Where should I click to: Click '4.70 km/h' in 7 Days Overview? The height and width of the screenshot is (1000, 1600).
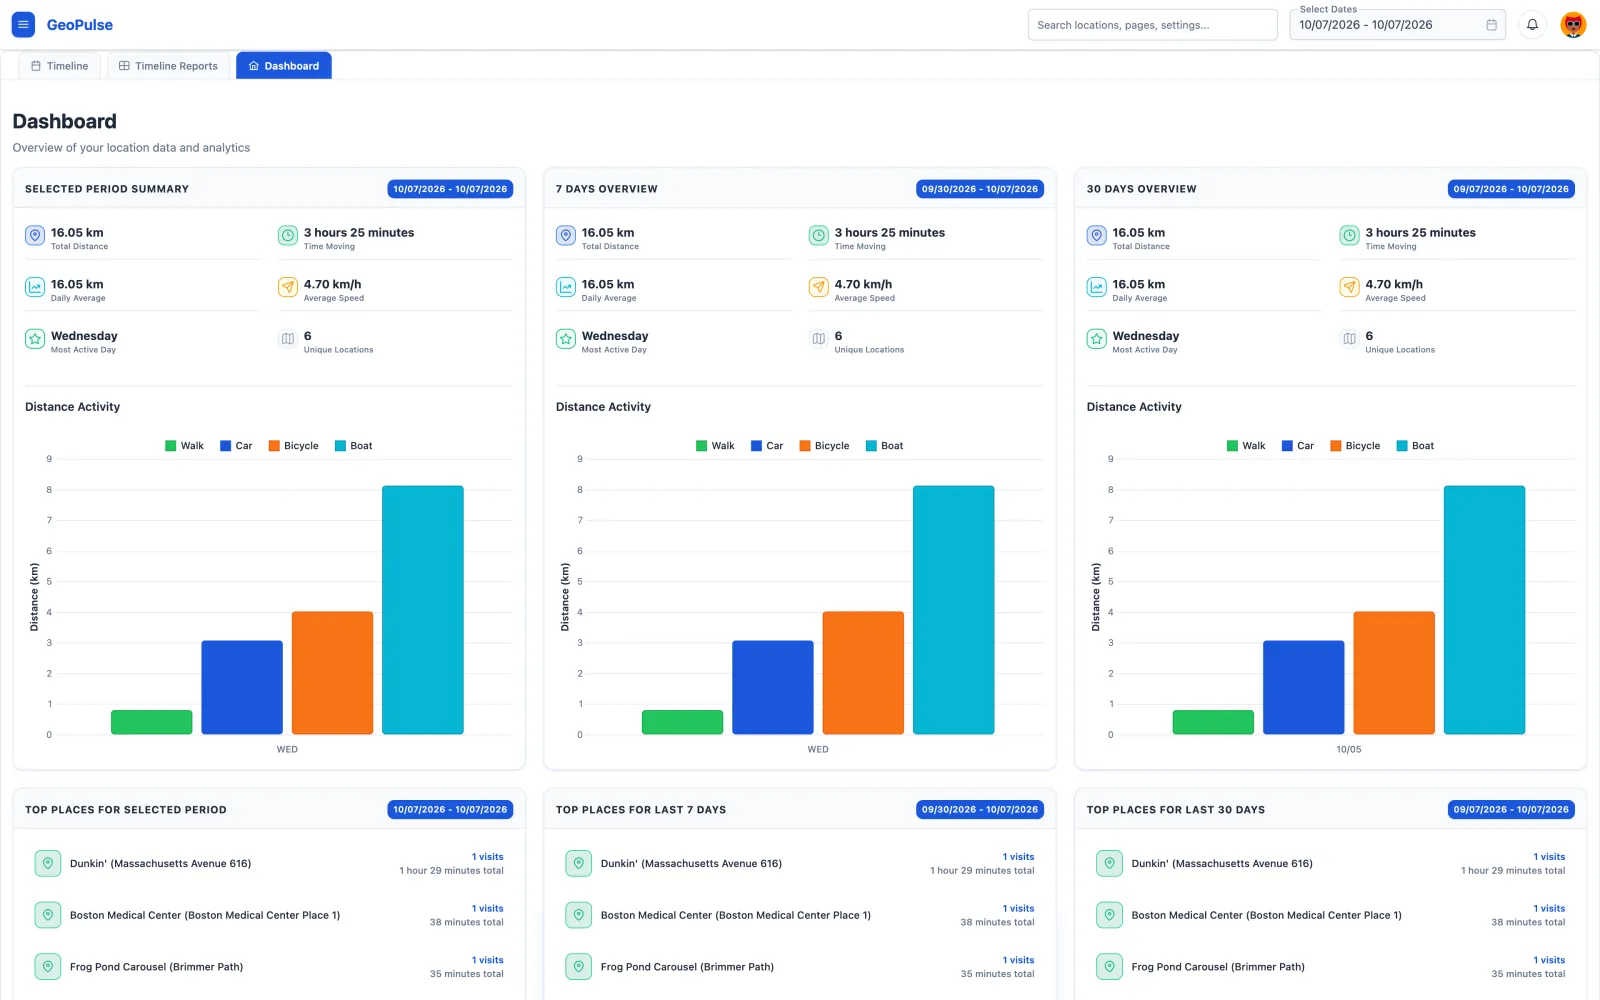point(863,284)
